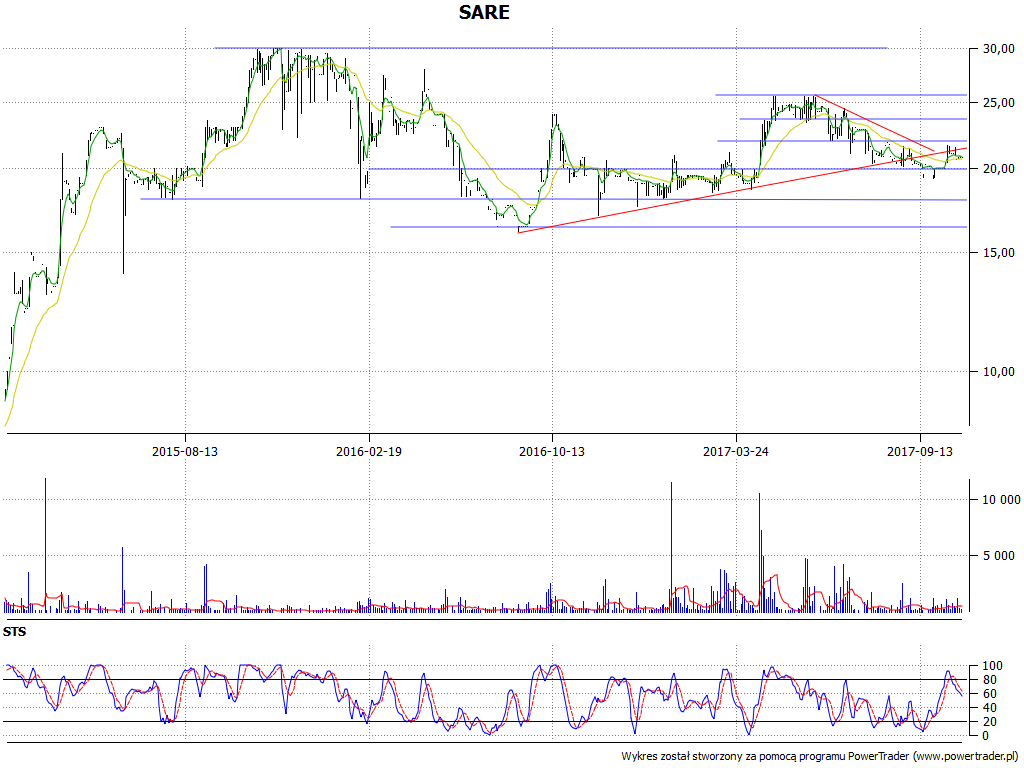Click the SARE chart title
Image resolution: width=1024 pixels, height=768 pixels.
pyautogui.click(x=484, y=12)
